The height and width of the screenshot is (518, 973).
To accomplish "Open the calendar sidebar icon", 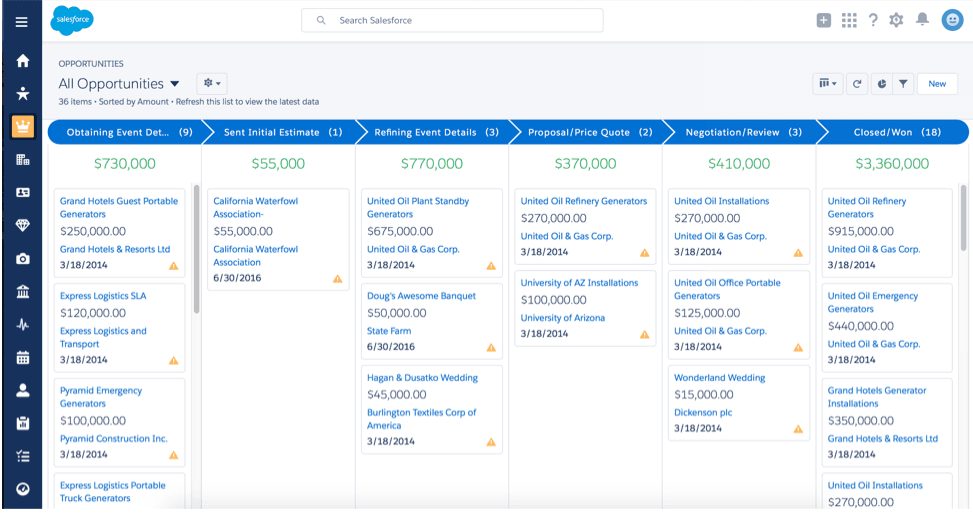I will pyautogui.click(x=22, y=357).
